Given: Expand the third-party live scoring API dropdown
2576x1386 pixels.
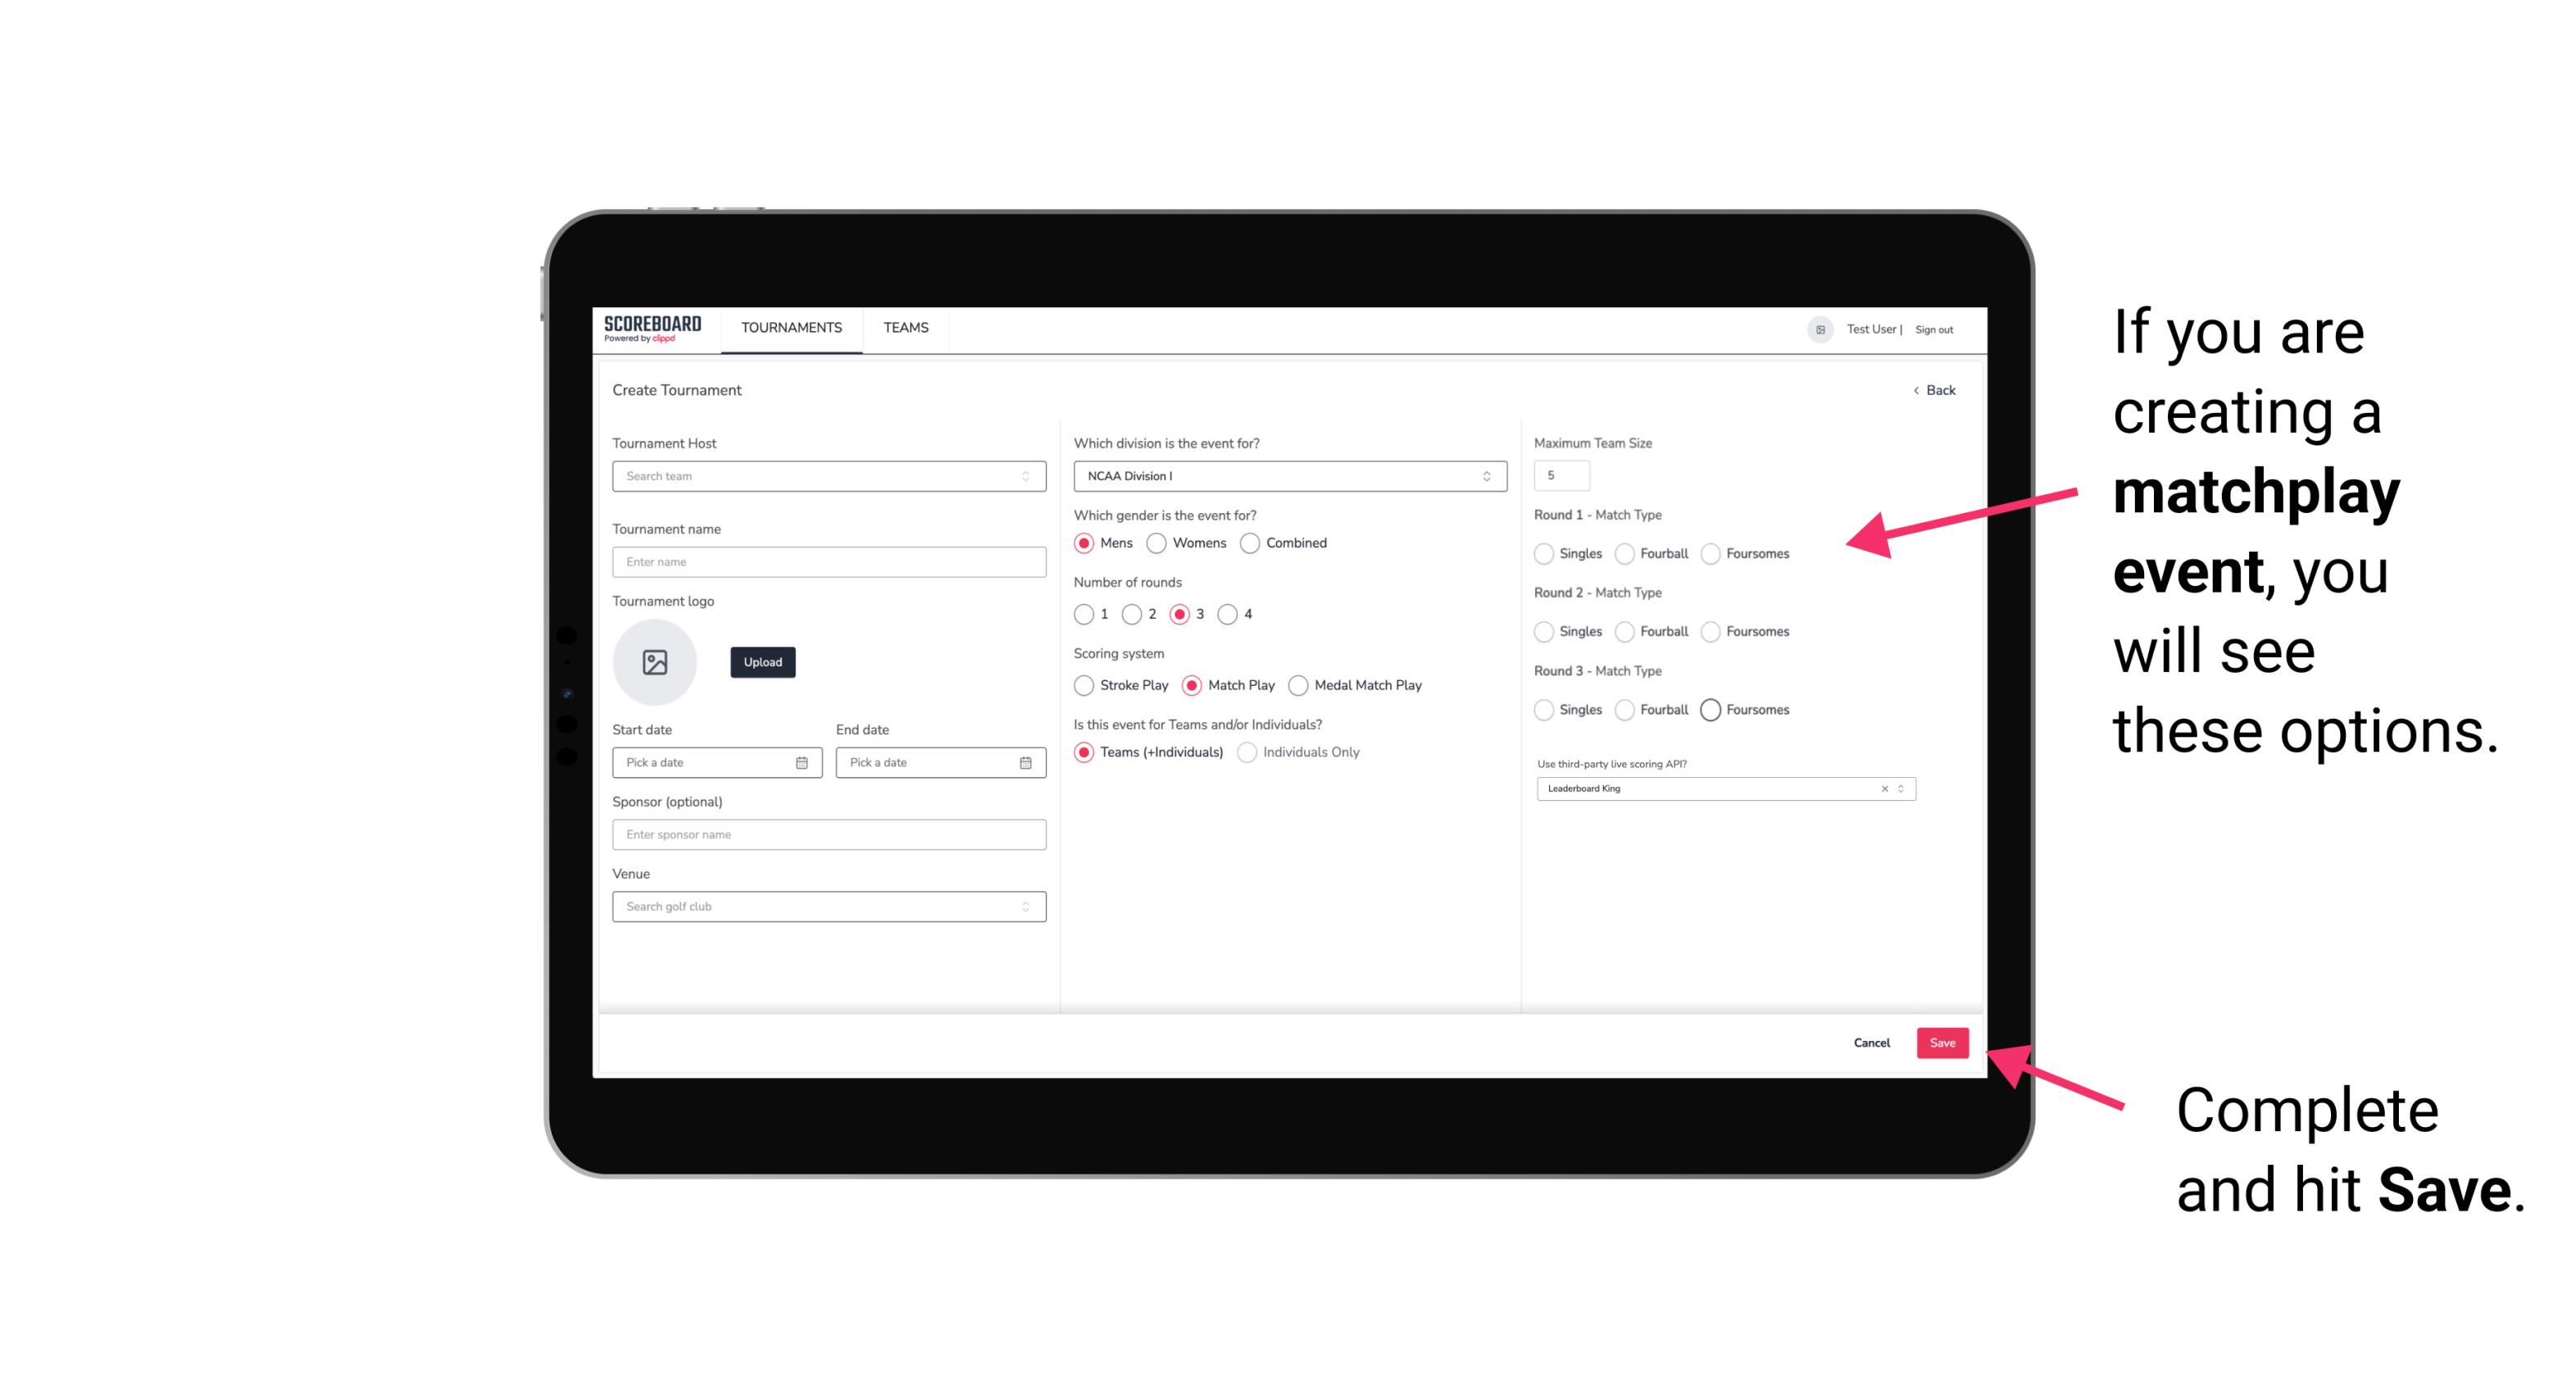Looking at the screenshot, I should click(1899, 788).
